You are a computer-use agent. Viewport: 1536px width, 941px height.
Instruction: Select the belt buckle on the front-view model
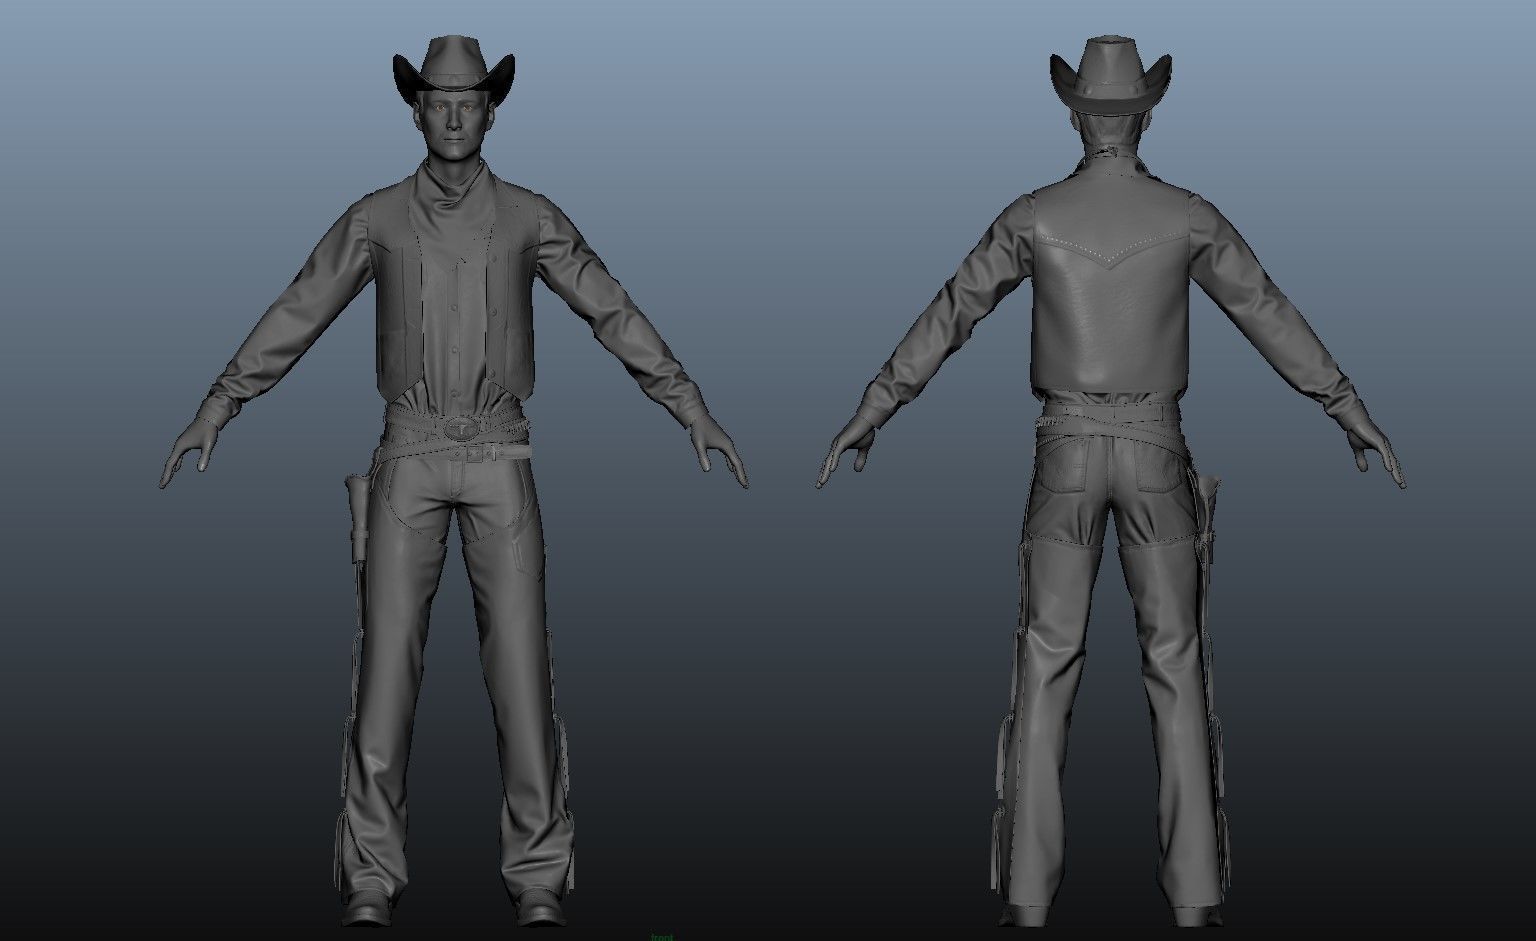point(463,429)
